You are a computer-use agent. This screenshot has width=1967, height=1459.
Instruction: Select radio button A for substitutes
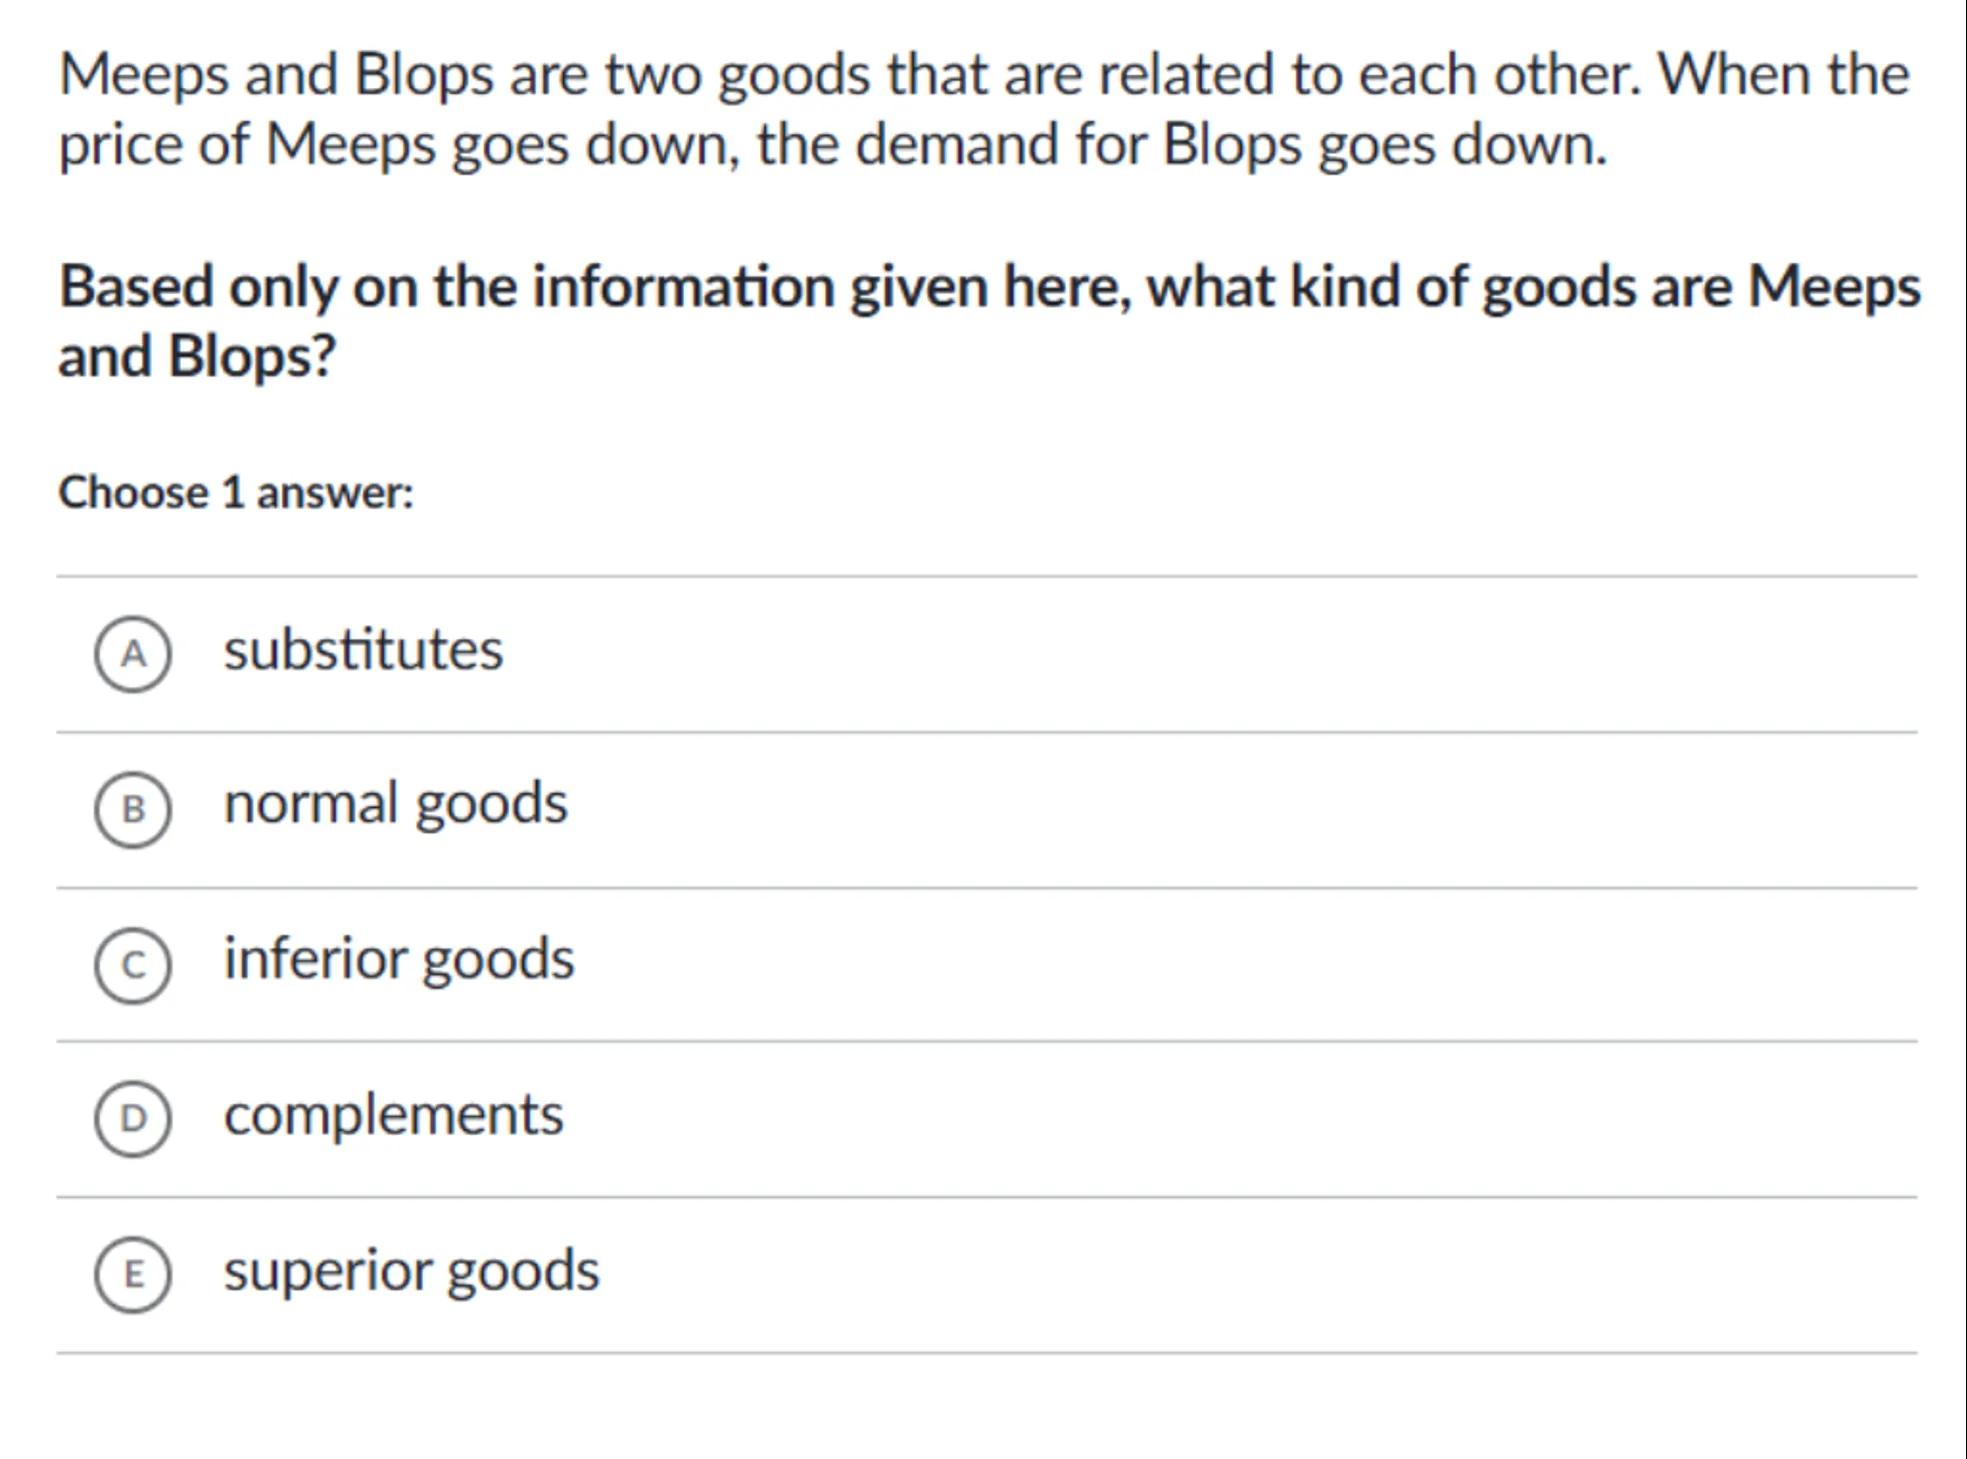tap(133, 654)
